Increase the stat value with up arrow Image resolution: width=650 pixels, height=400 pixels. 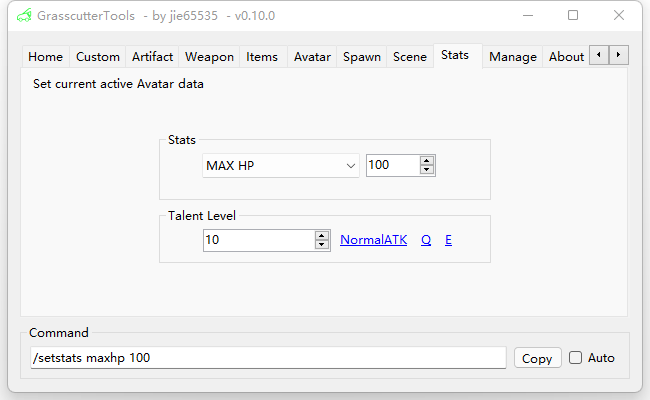pos(427,161)
